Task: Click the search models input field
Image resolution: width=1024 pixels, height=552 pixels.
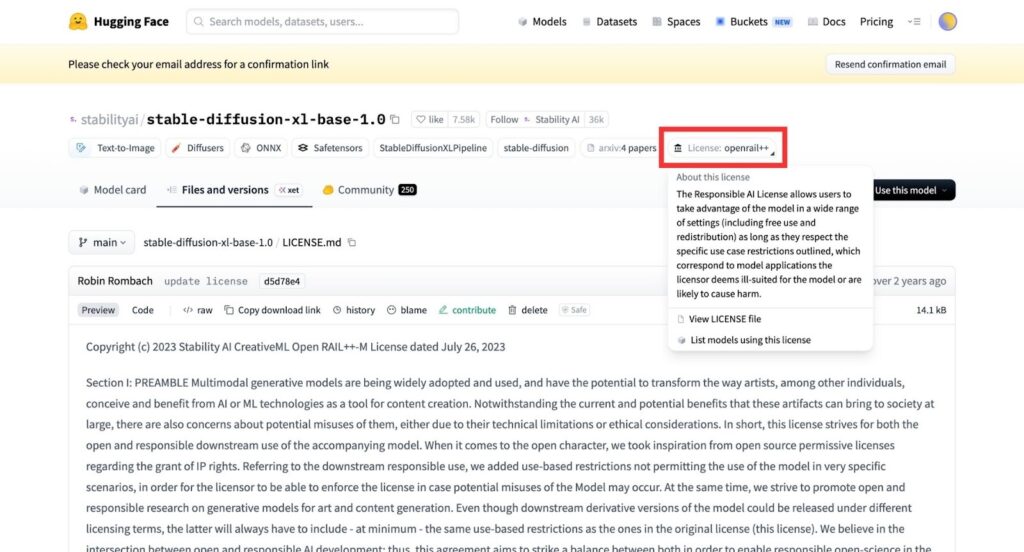Action: pyautogui.click(x=322, y=22)
